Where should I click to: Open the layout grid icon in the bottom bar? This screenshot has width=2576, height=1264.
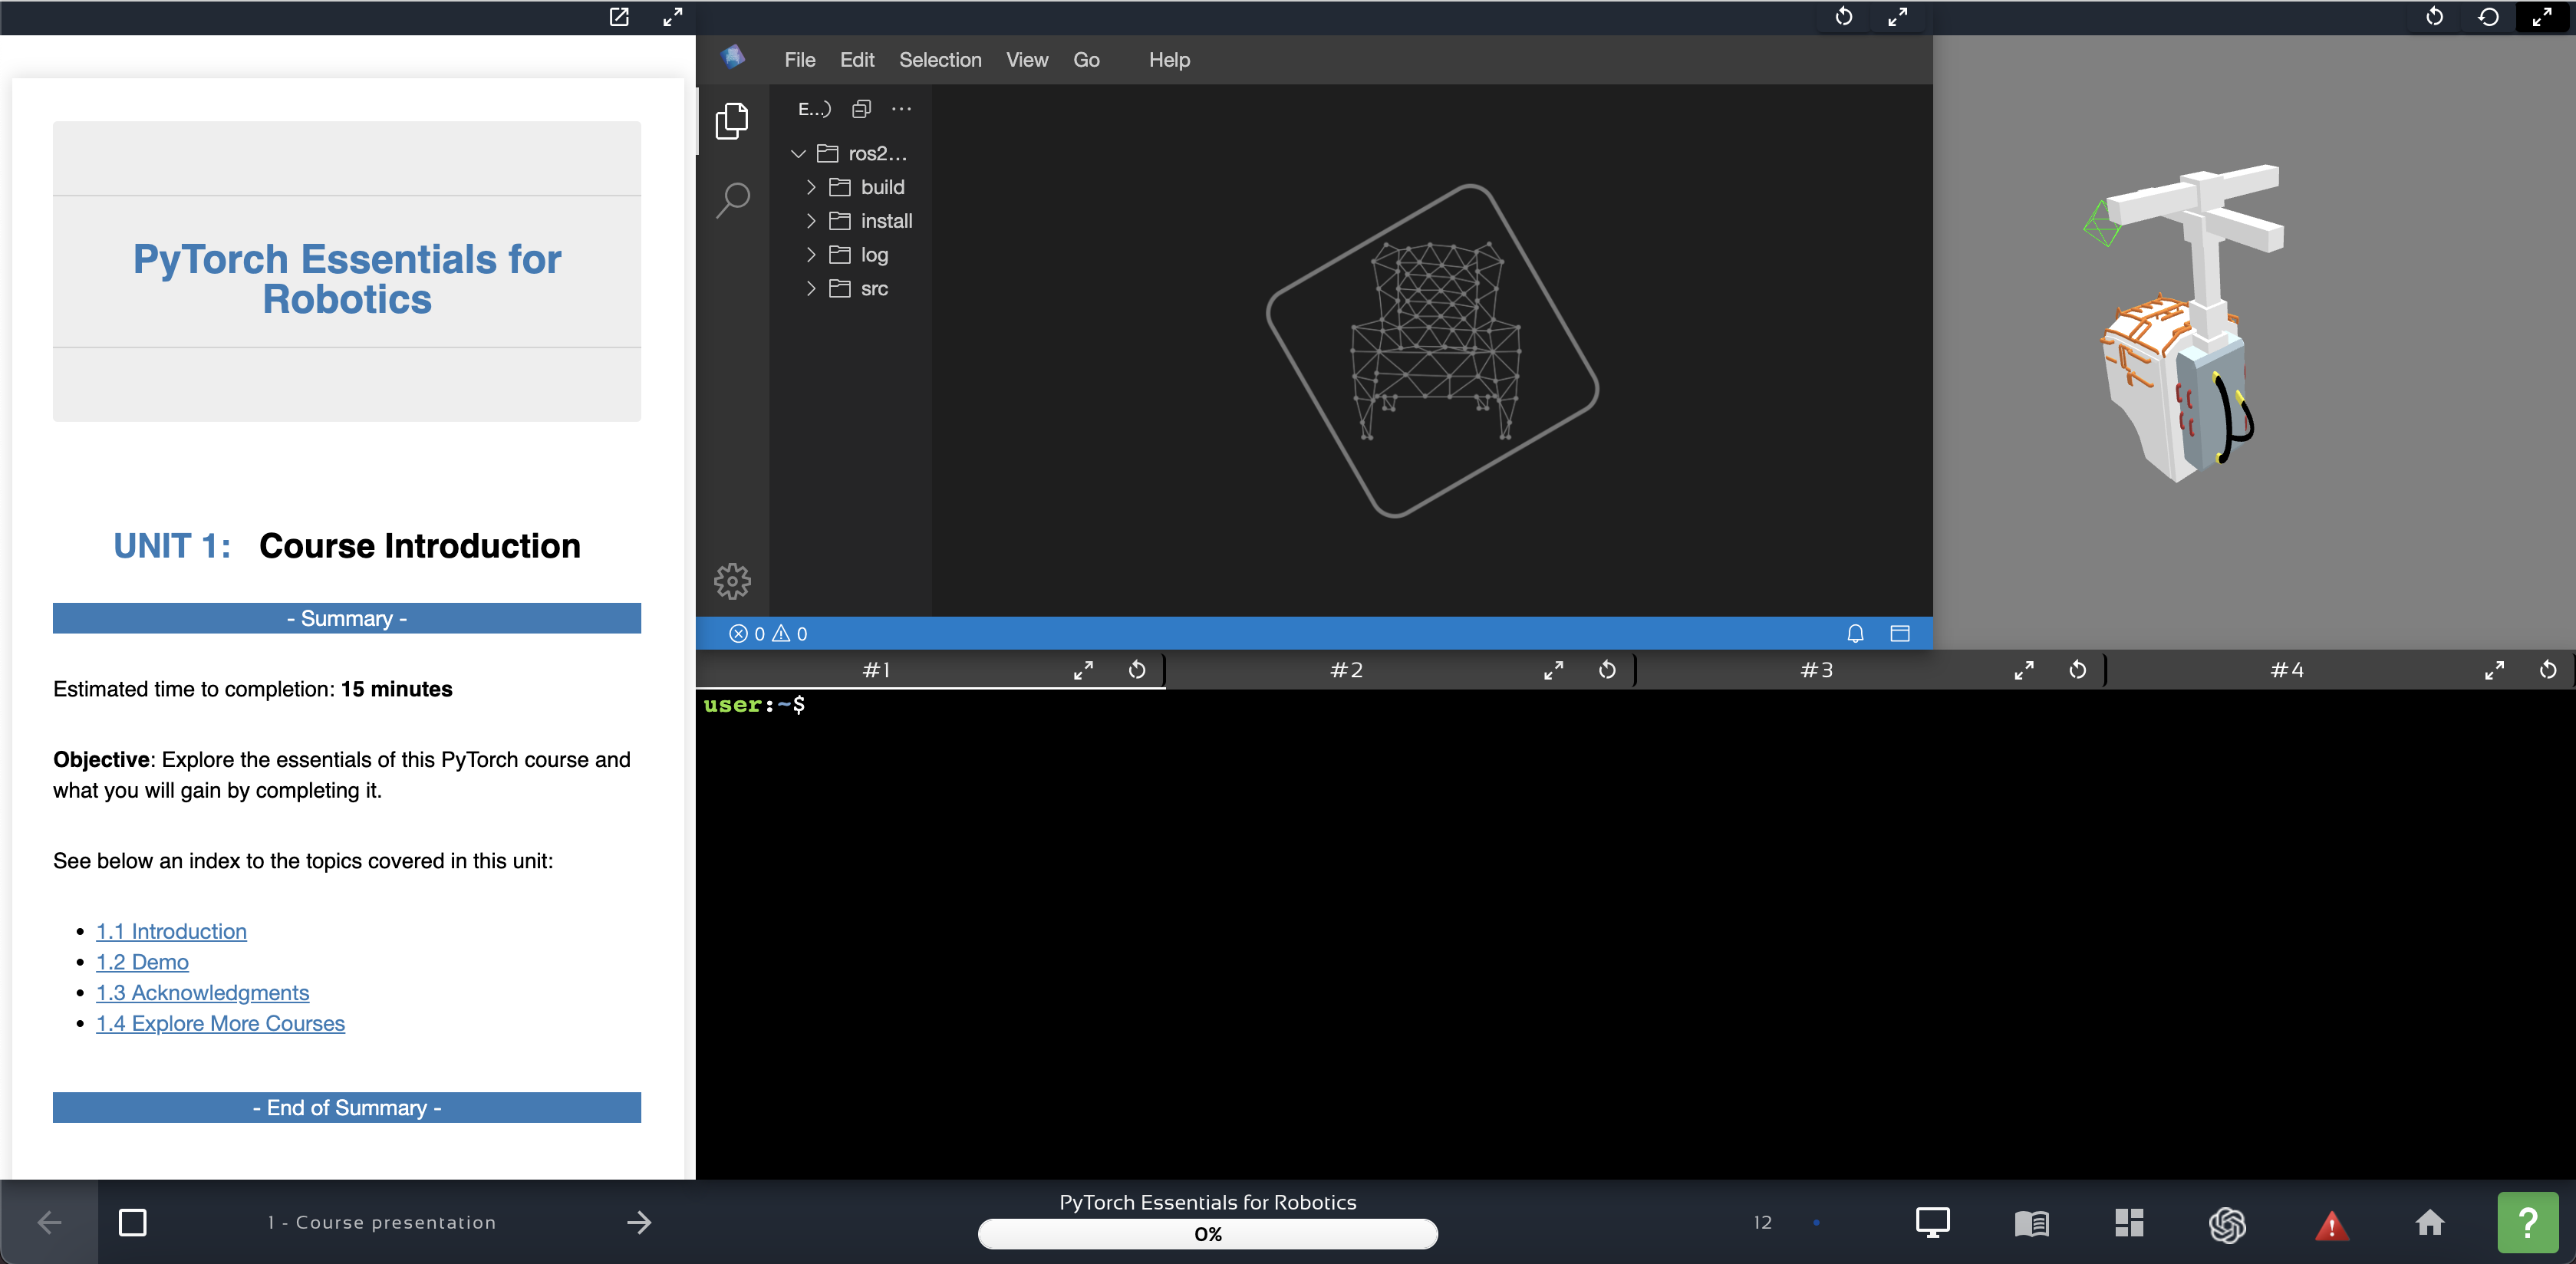[2129, 1222]
